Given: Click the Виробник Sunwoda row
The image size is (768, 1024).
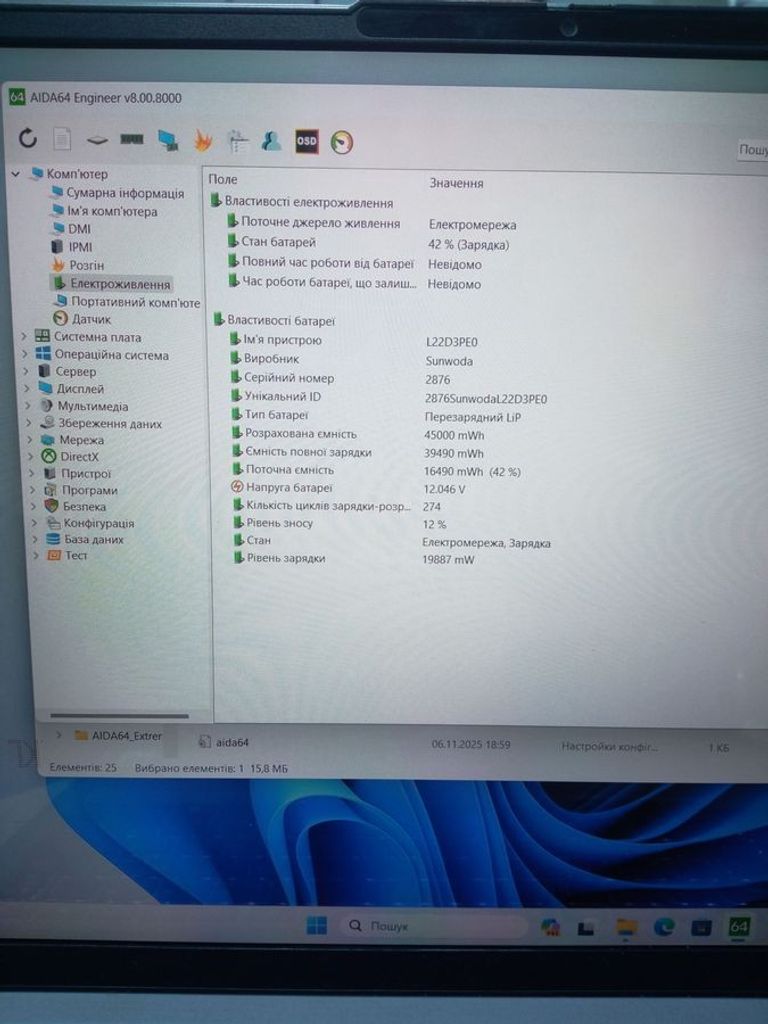Looking at the screenshot, I should pos(351,359).
